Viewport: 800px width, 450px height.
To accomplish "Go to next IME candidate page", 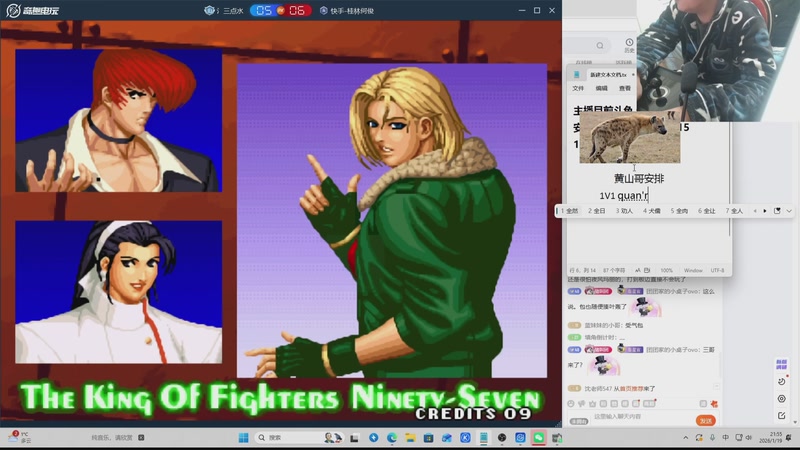I will click(x=765, y=211).
